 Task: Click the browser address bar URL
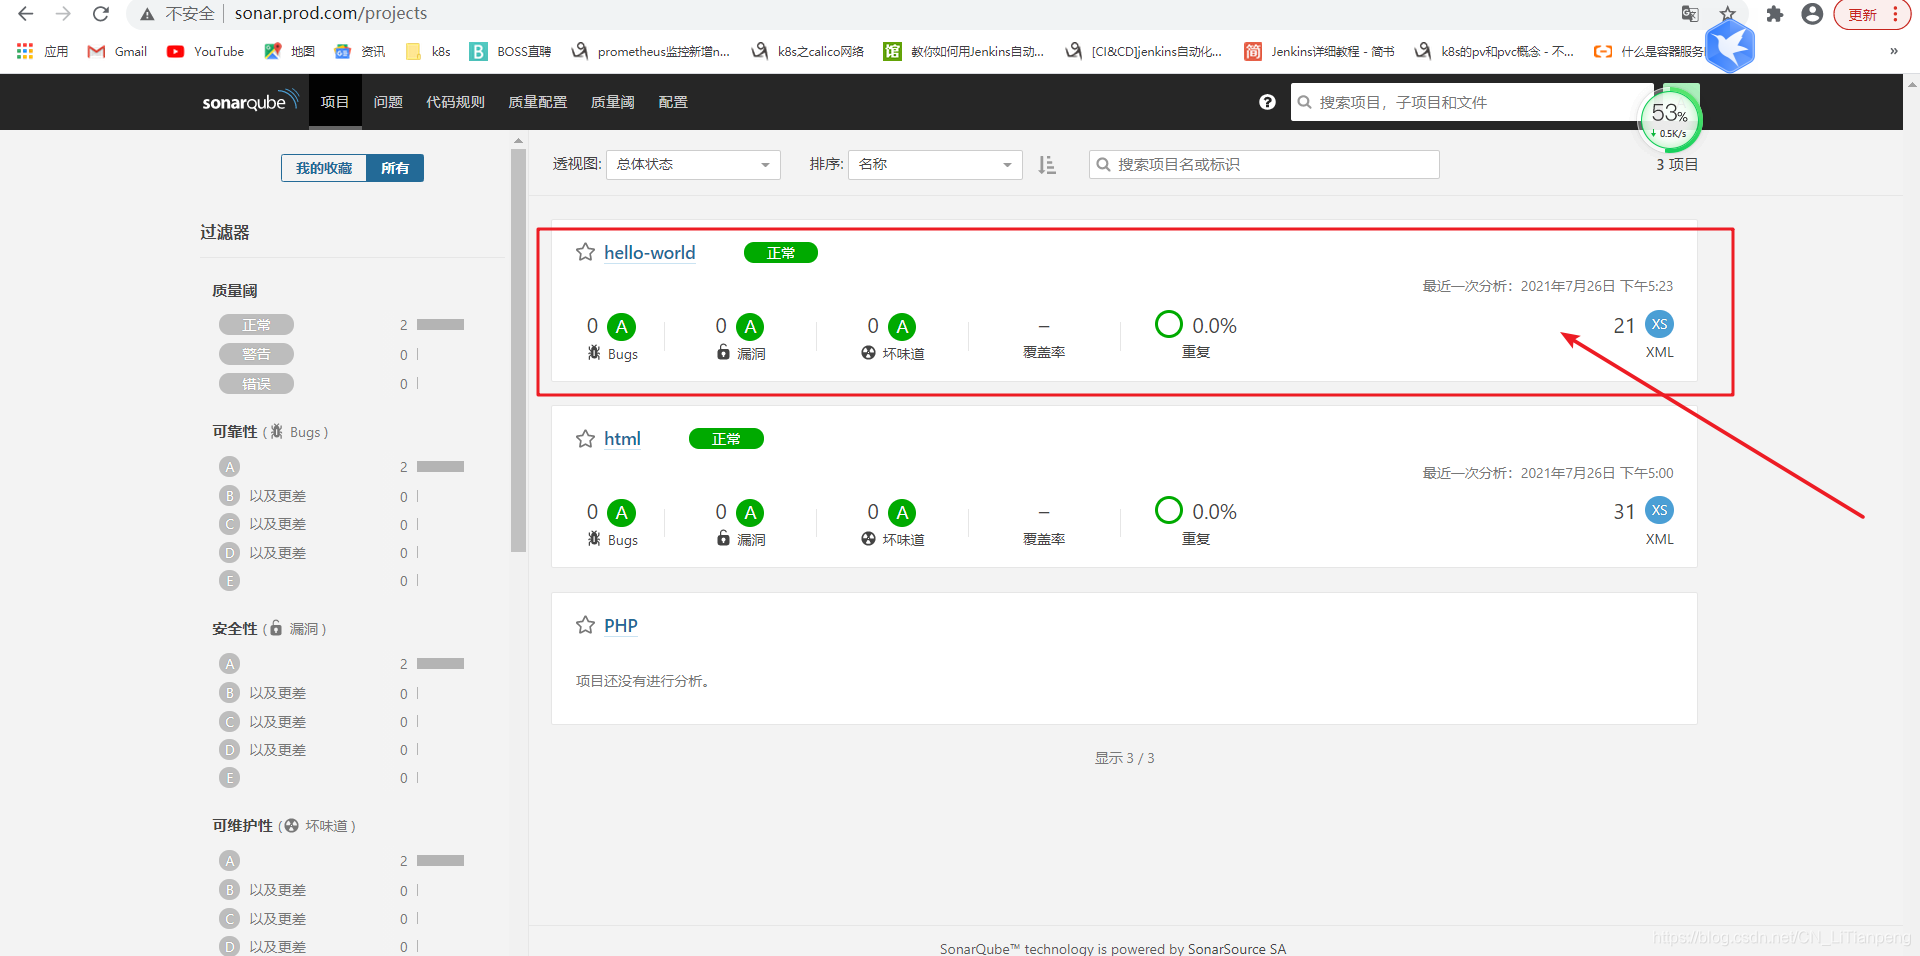(x=331, y=14)
